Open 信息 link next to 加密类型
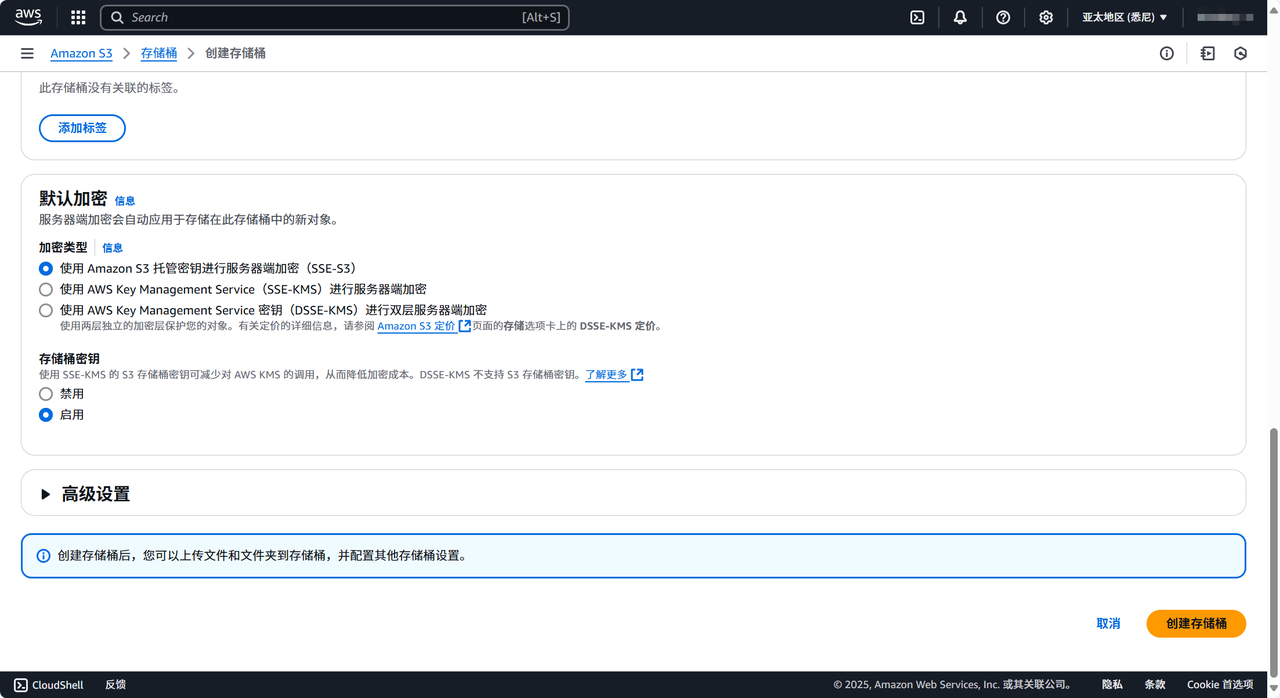1280x698 pixels. click(x=113, y=248)
